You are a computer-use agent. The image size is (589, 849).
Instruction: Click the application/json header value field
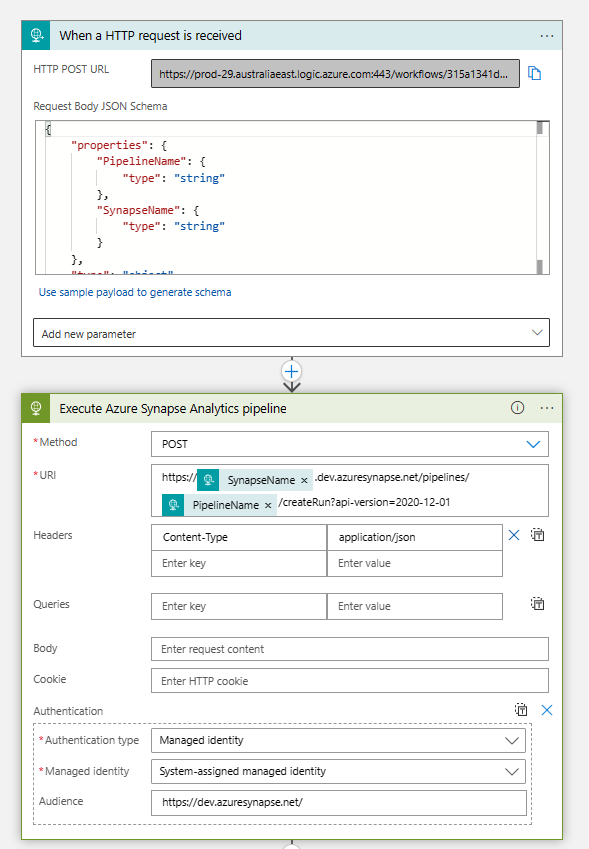click(x=415, y=537)
